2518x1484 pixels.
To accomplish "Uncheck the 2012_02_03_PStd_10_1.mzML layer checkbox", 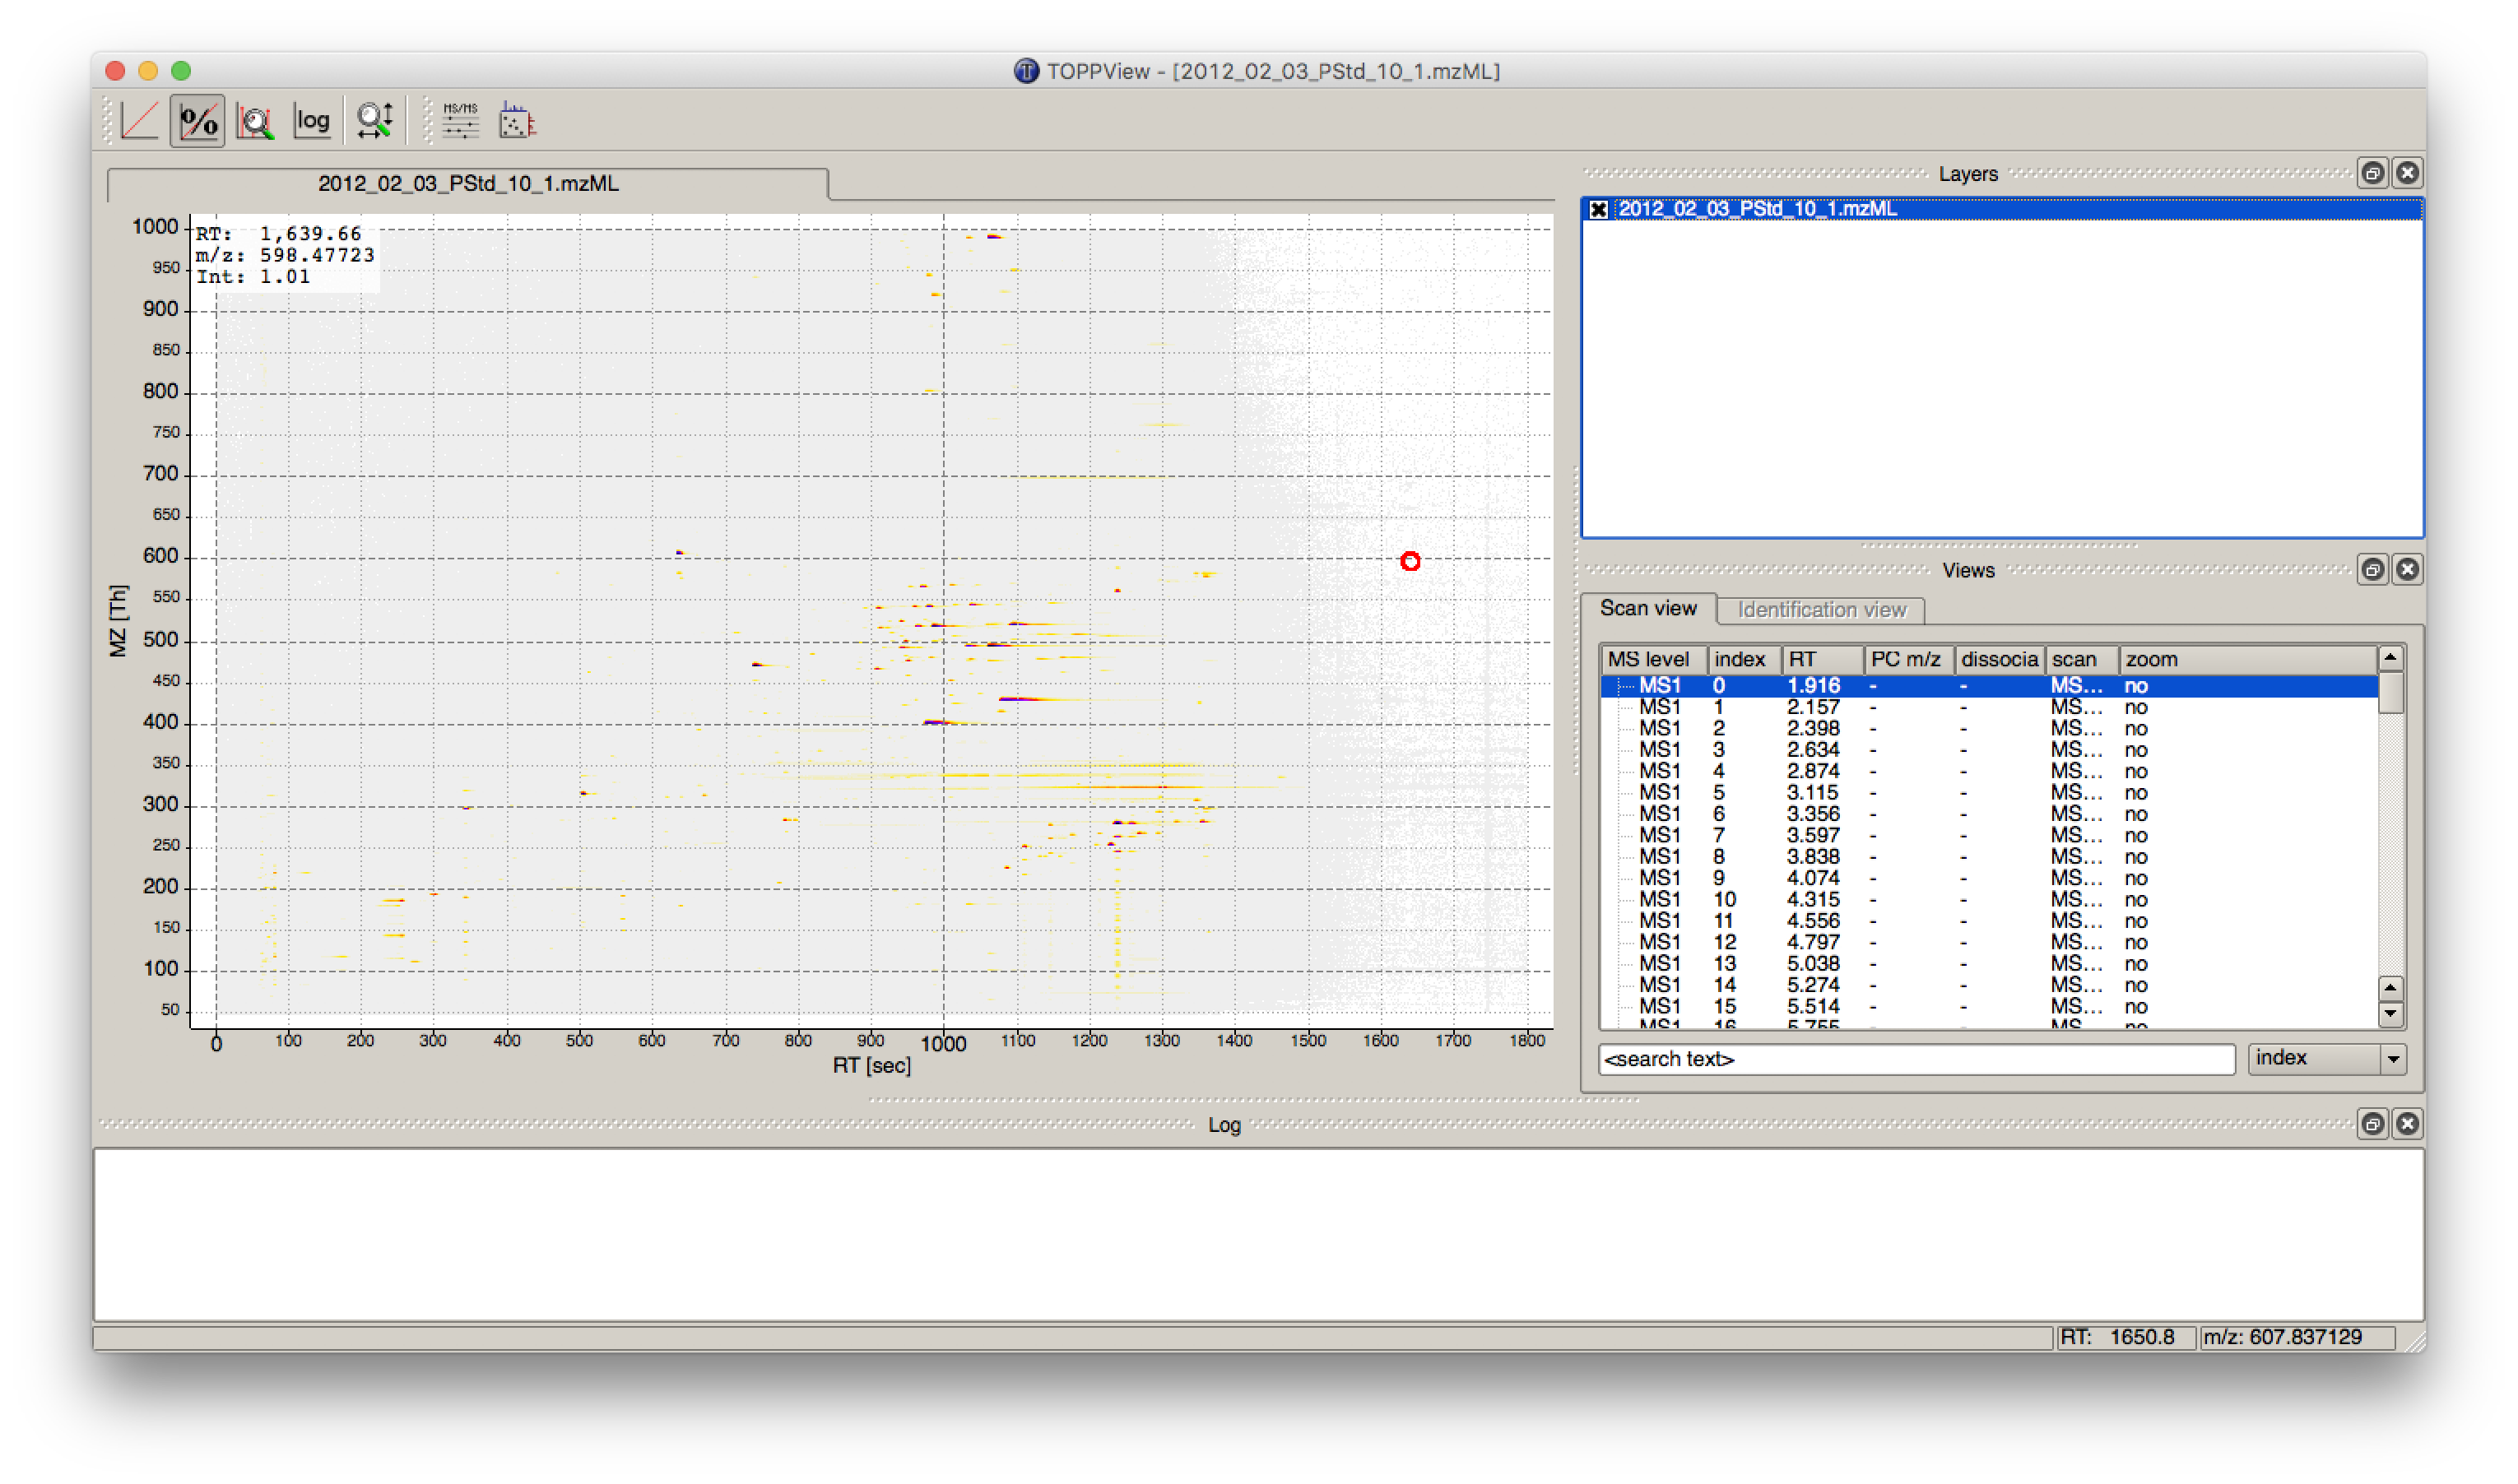I will 1598,209.
